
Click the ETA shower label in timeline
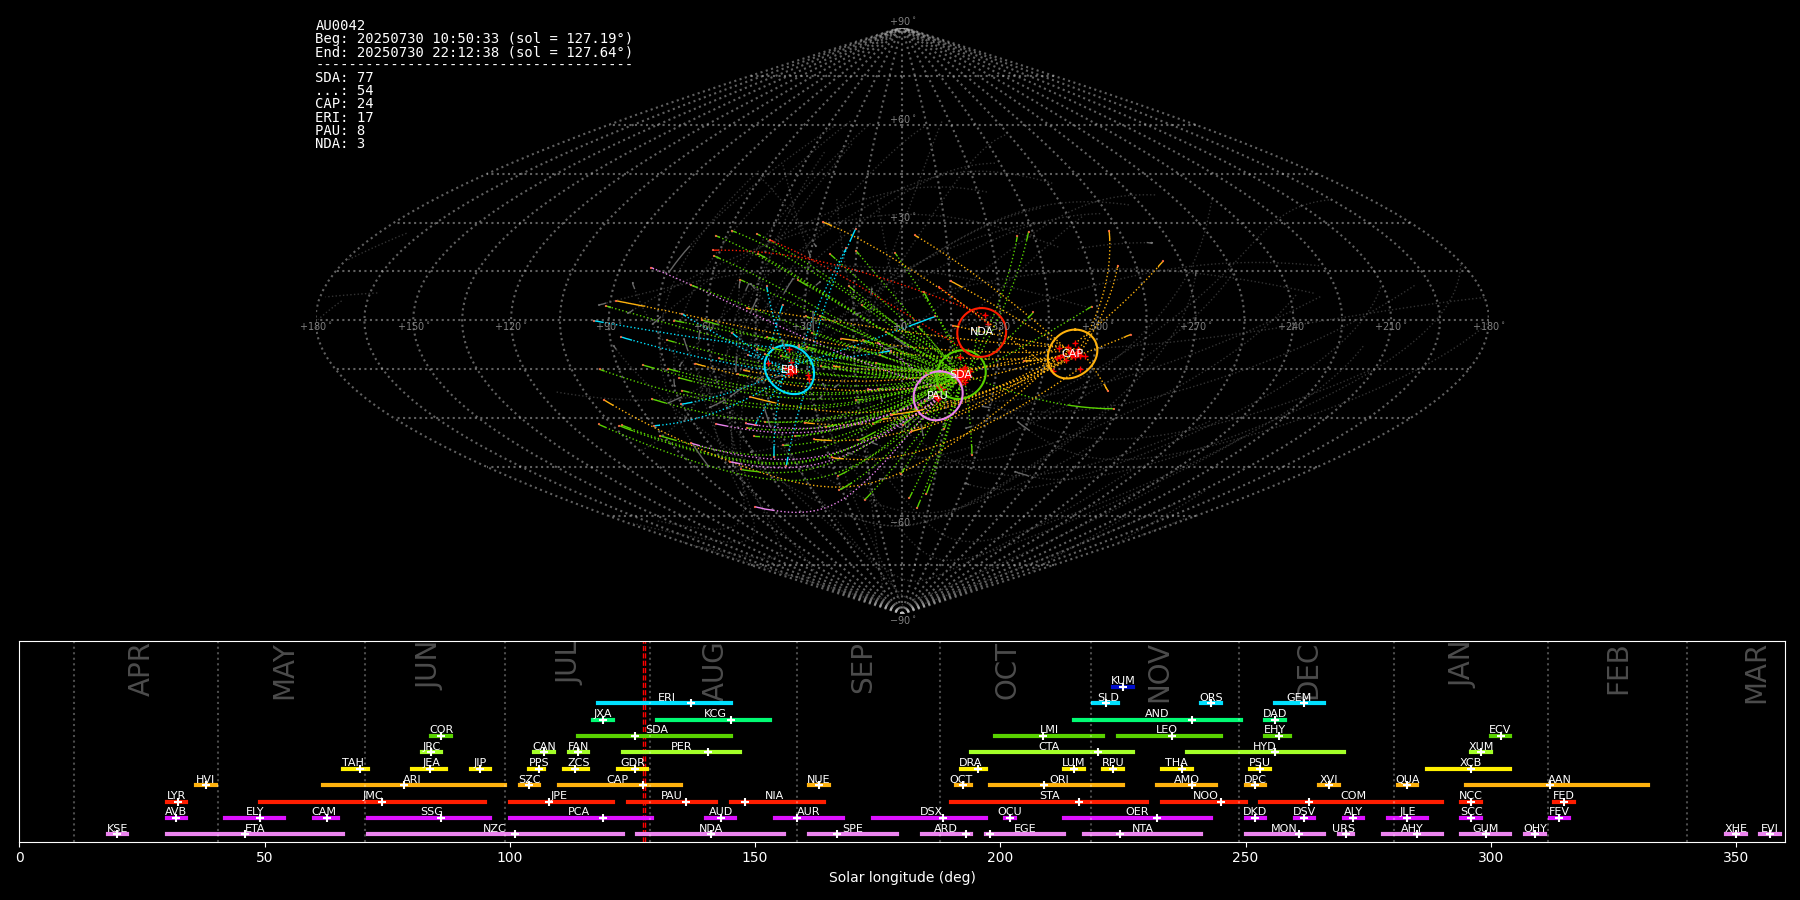pos(255,828)
